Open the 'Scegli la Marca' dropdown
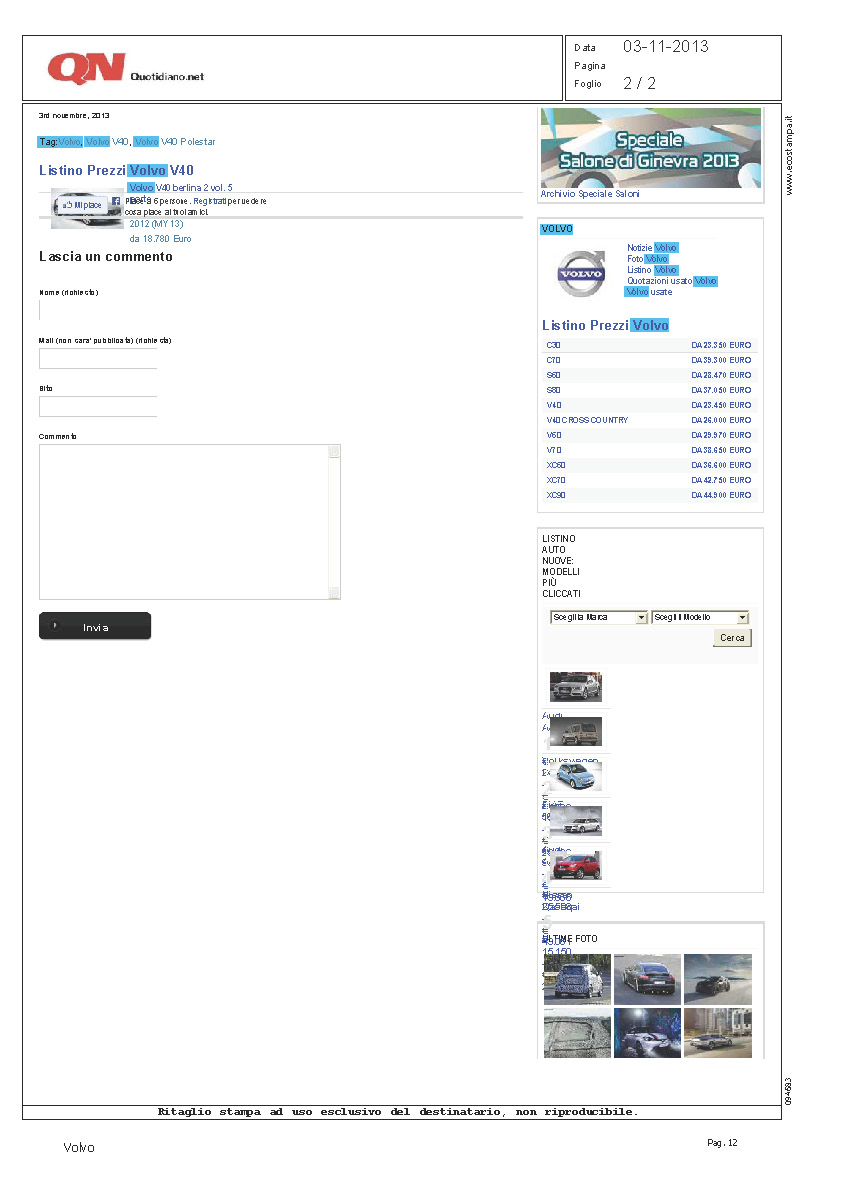Viewport: 841px width, 1180px height. (599, 618)
